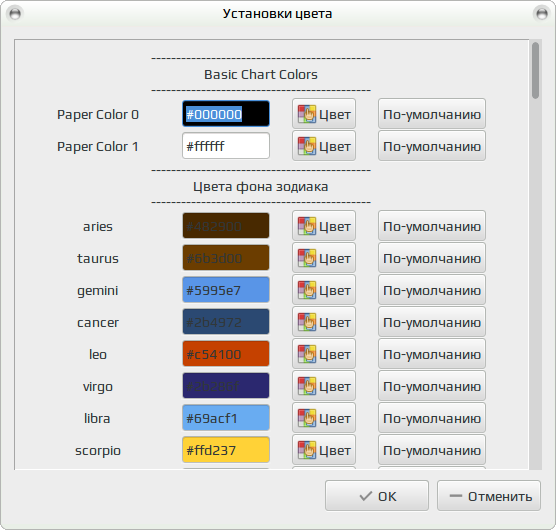
Task: Click the #5995e7 gemini color field
Action: (226, 290)
